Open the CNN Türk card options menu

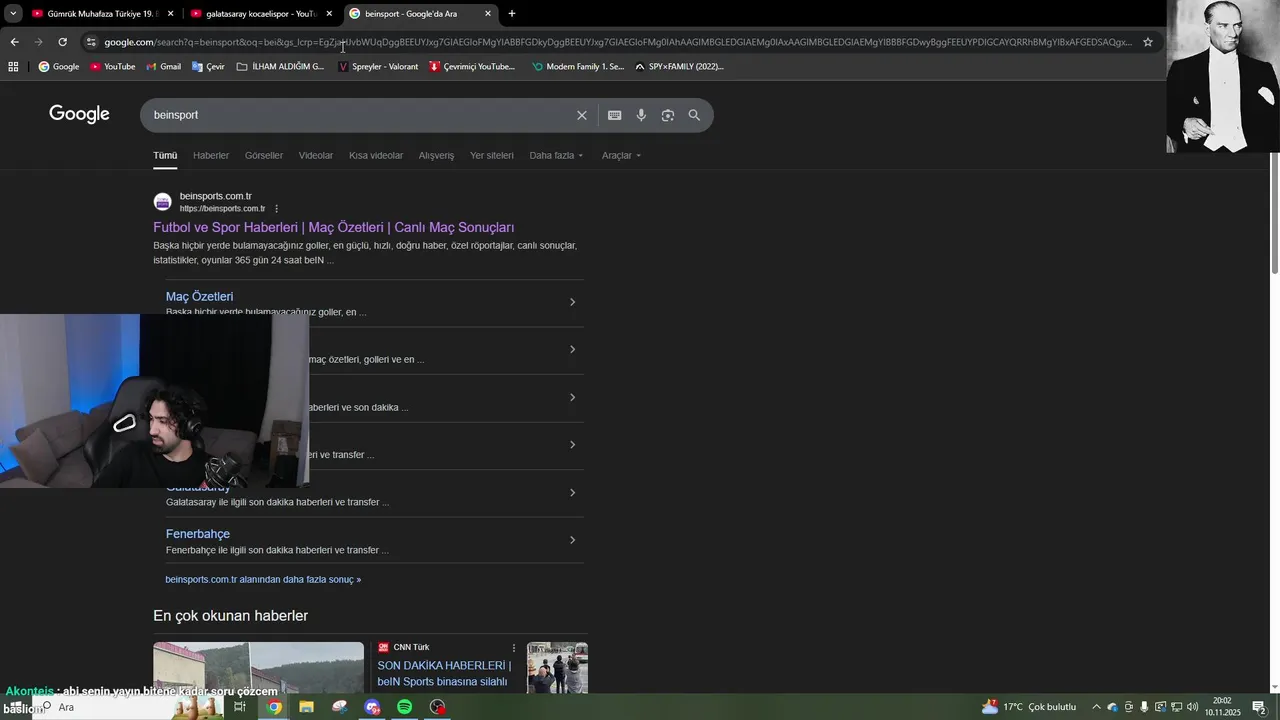pyautogui.click(x=514, y=648)
